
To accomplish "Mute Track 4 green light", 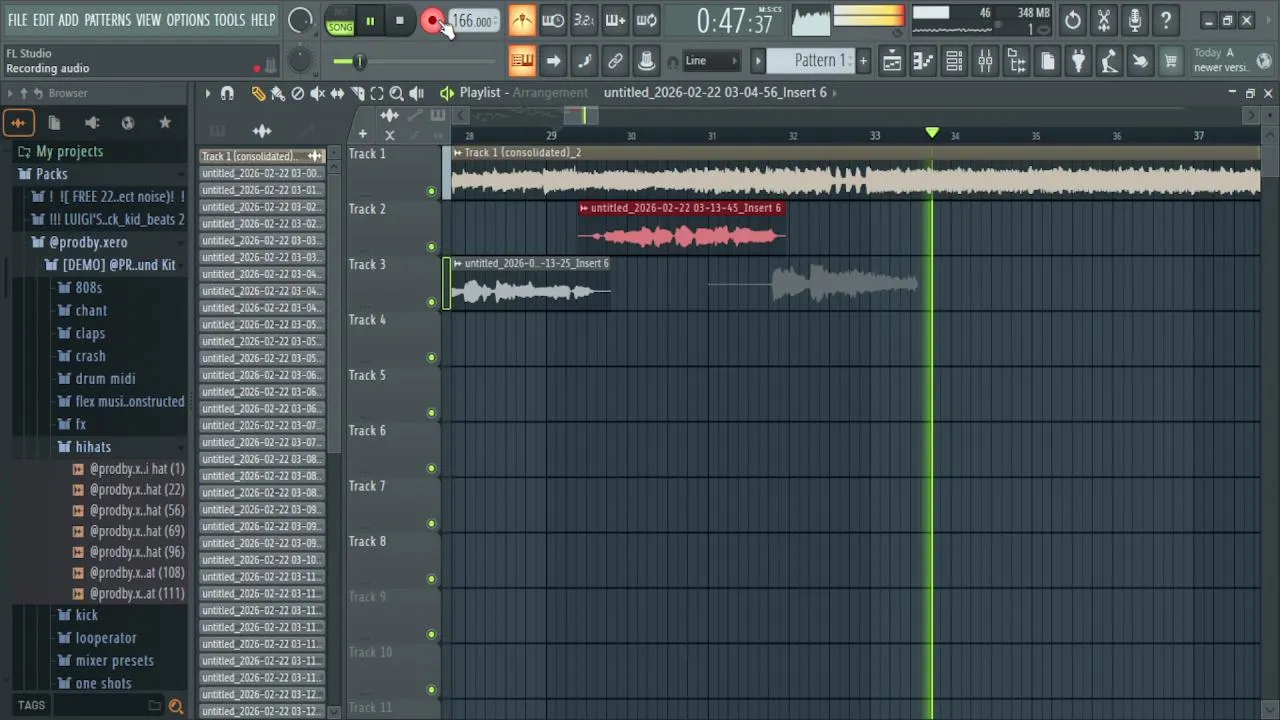I will [432, 357].
